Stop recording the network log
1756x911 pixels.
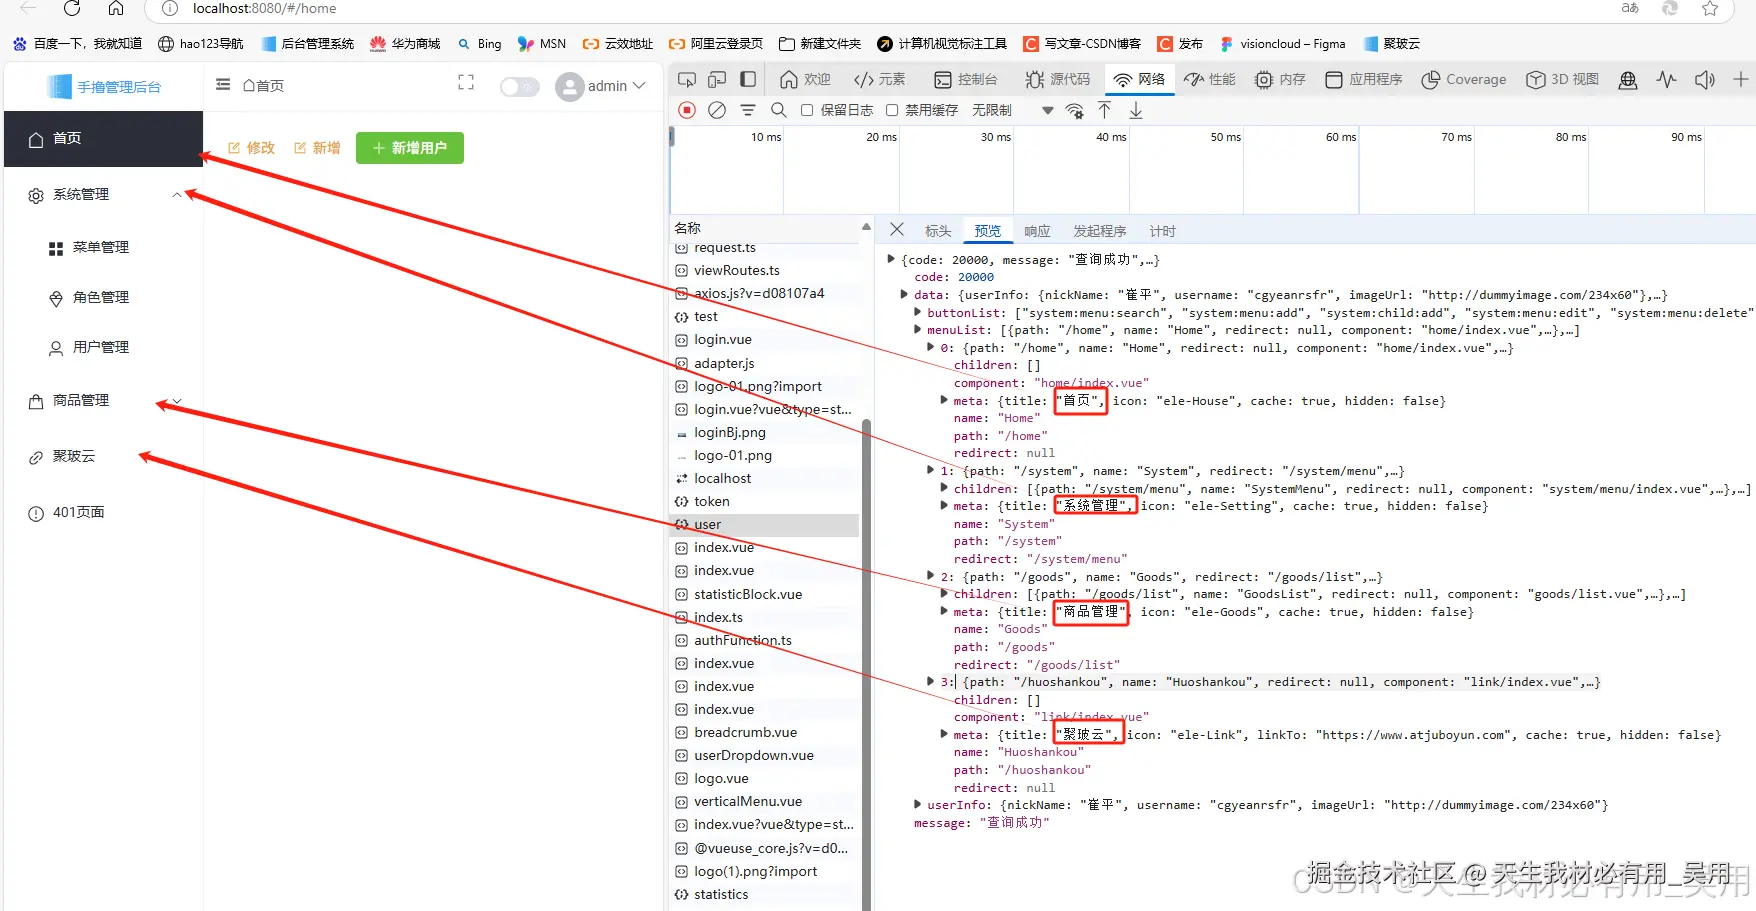tap(687, 110)
